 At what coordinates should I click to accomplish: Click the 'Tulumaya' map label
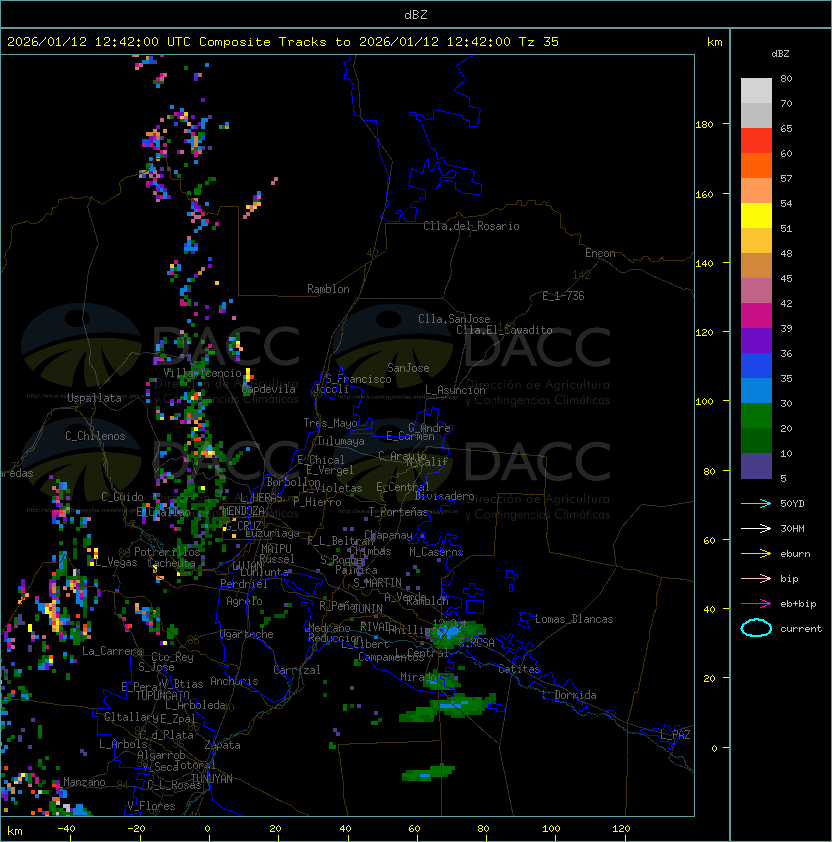click(x=341, y=441)
